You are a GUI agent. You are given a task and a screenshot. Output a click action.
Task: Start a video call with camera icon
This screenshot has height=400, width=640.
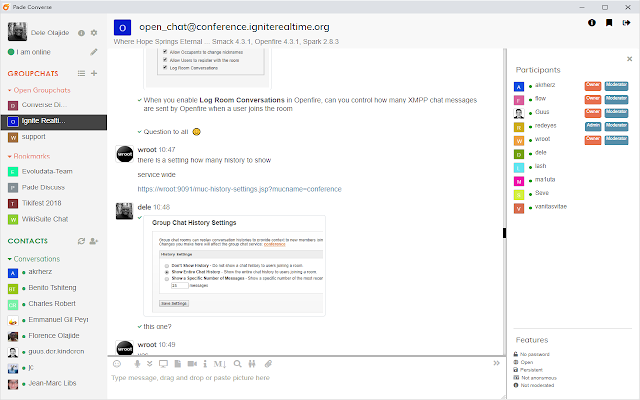click(x=192, y=364)
